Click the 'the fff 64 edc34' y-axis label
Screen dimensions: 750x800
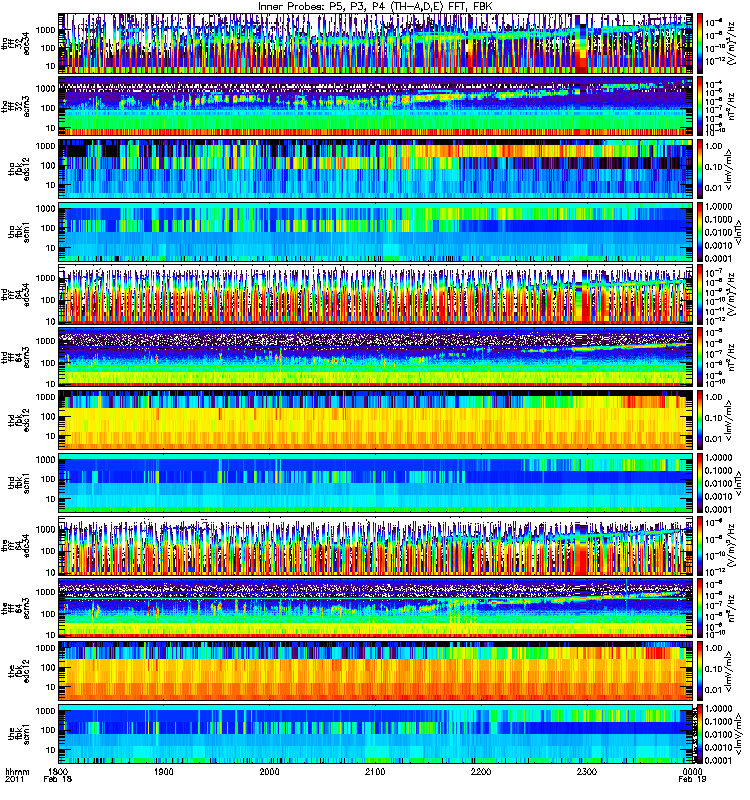[16, 545]
